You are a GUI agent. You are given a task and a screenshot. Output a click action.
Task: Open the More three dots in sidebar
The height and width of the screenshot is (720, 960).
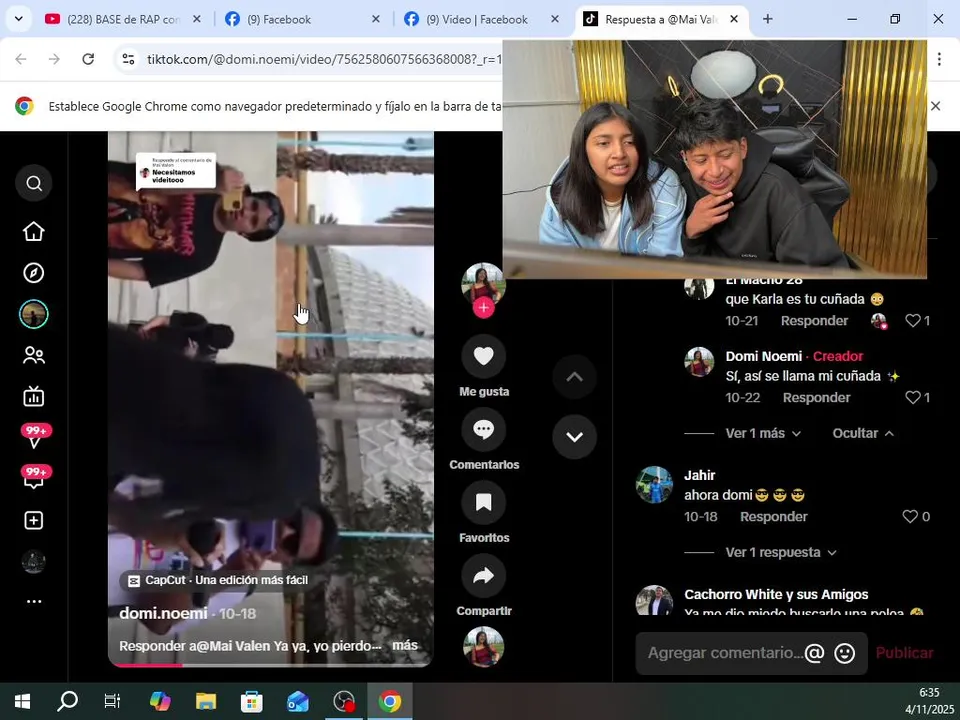(34, 602)
